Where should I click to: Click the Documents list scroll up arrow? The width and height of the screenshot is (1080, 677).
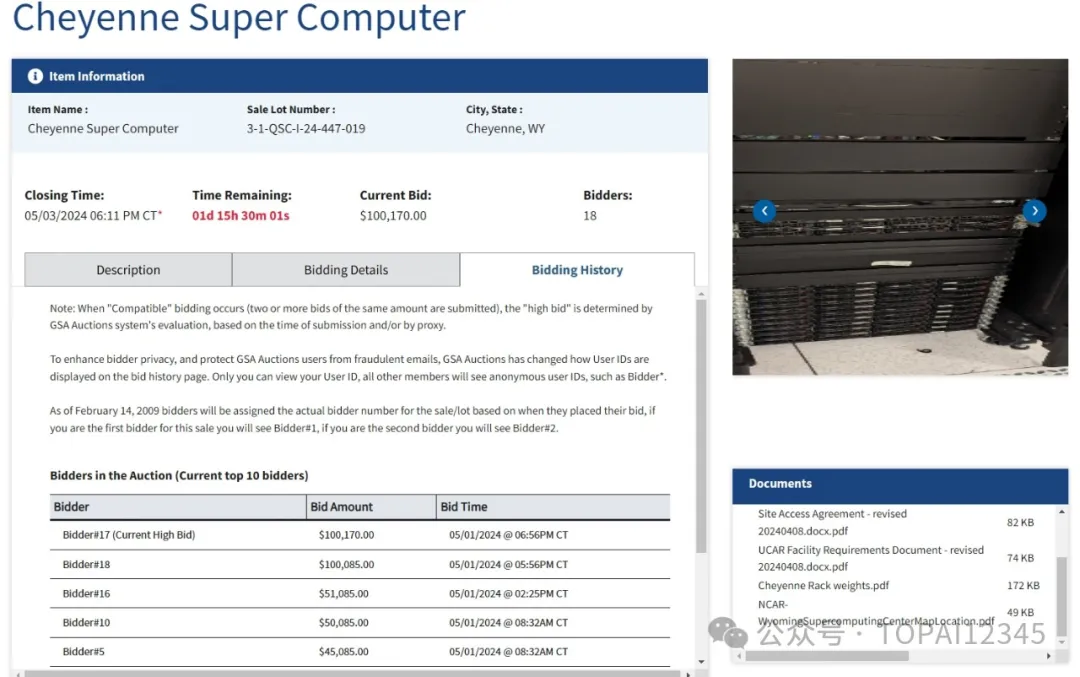pos(1061,512)
